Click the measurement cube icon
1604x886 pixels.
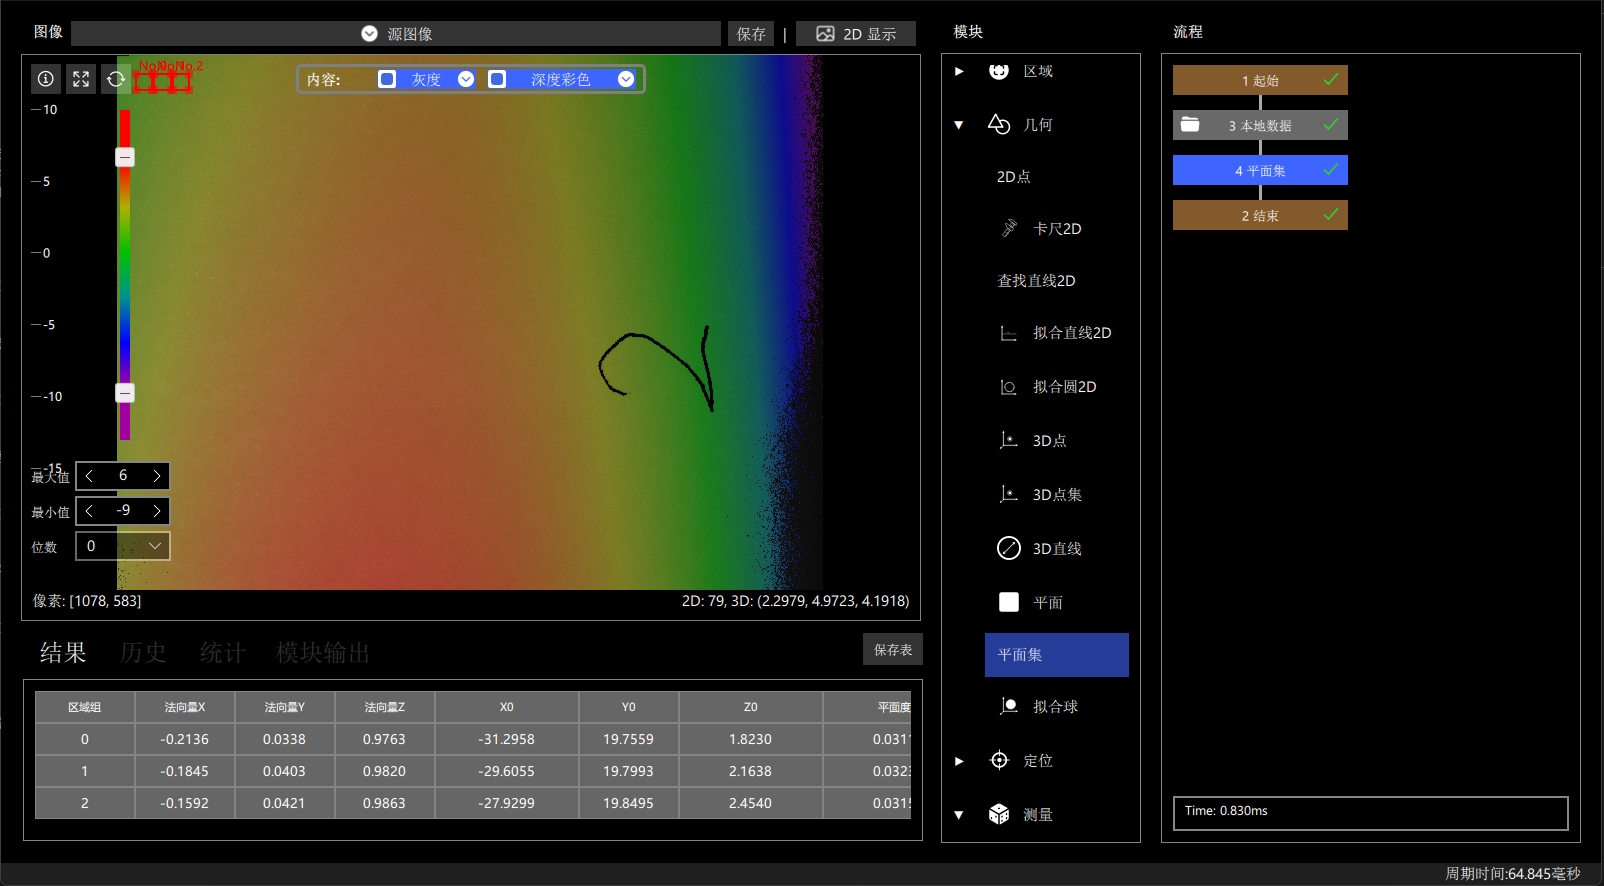point(999,814)
